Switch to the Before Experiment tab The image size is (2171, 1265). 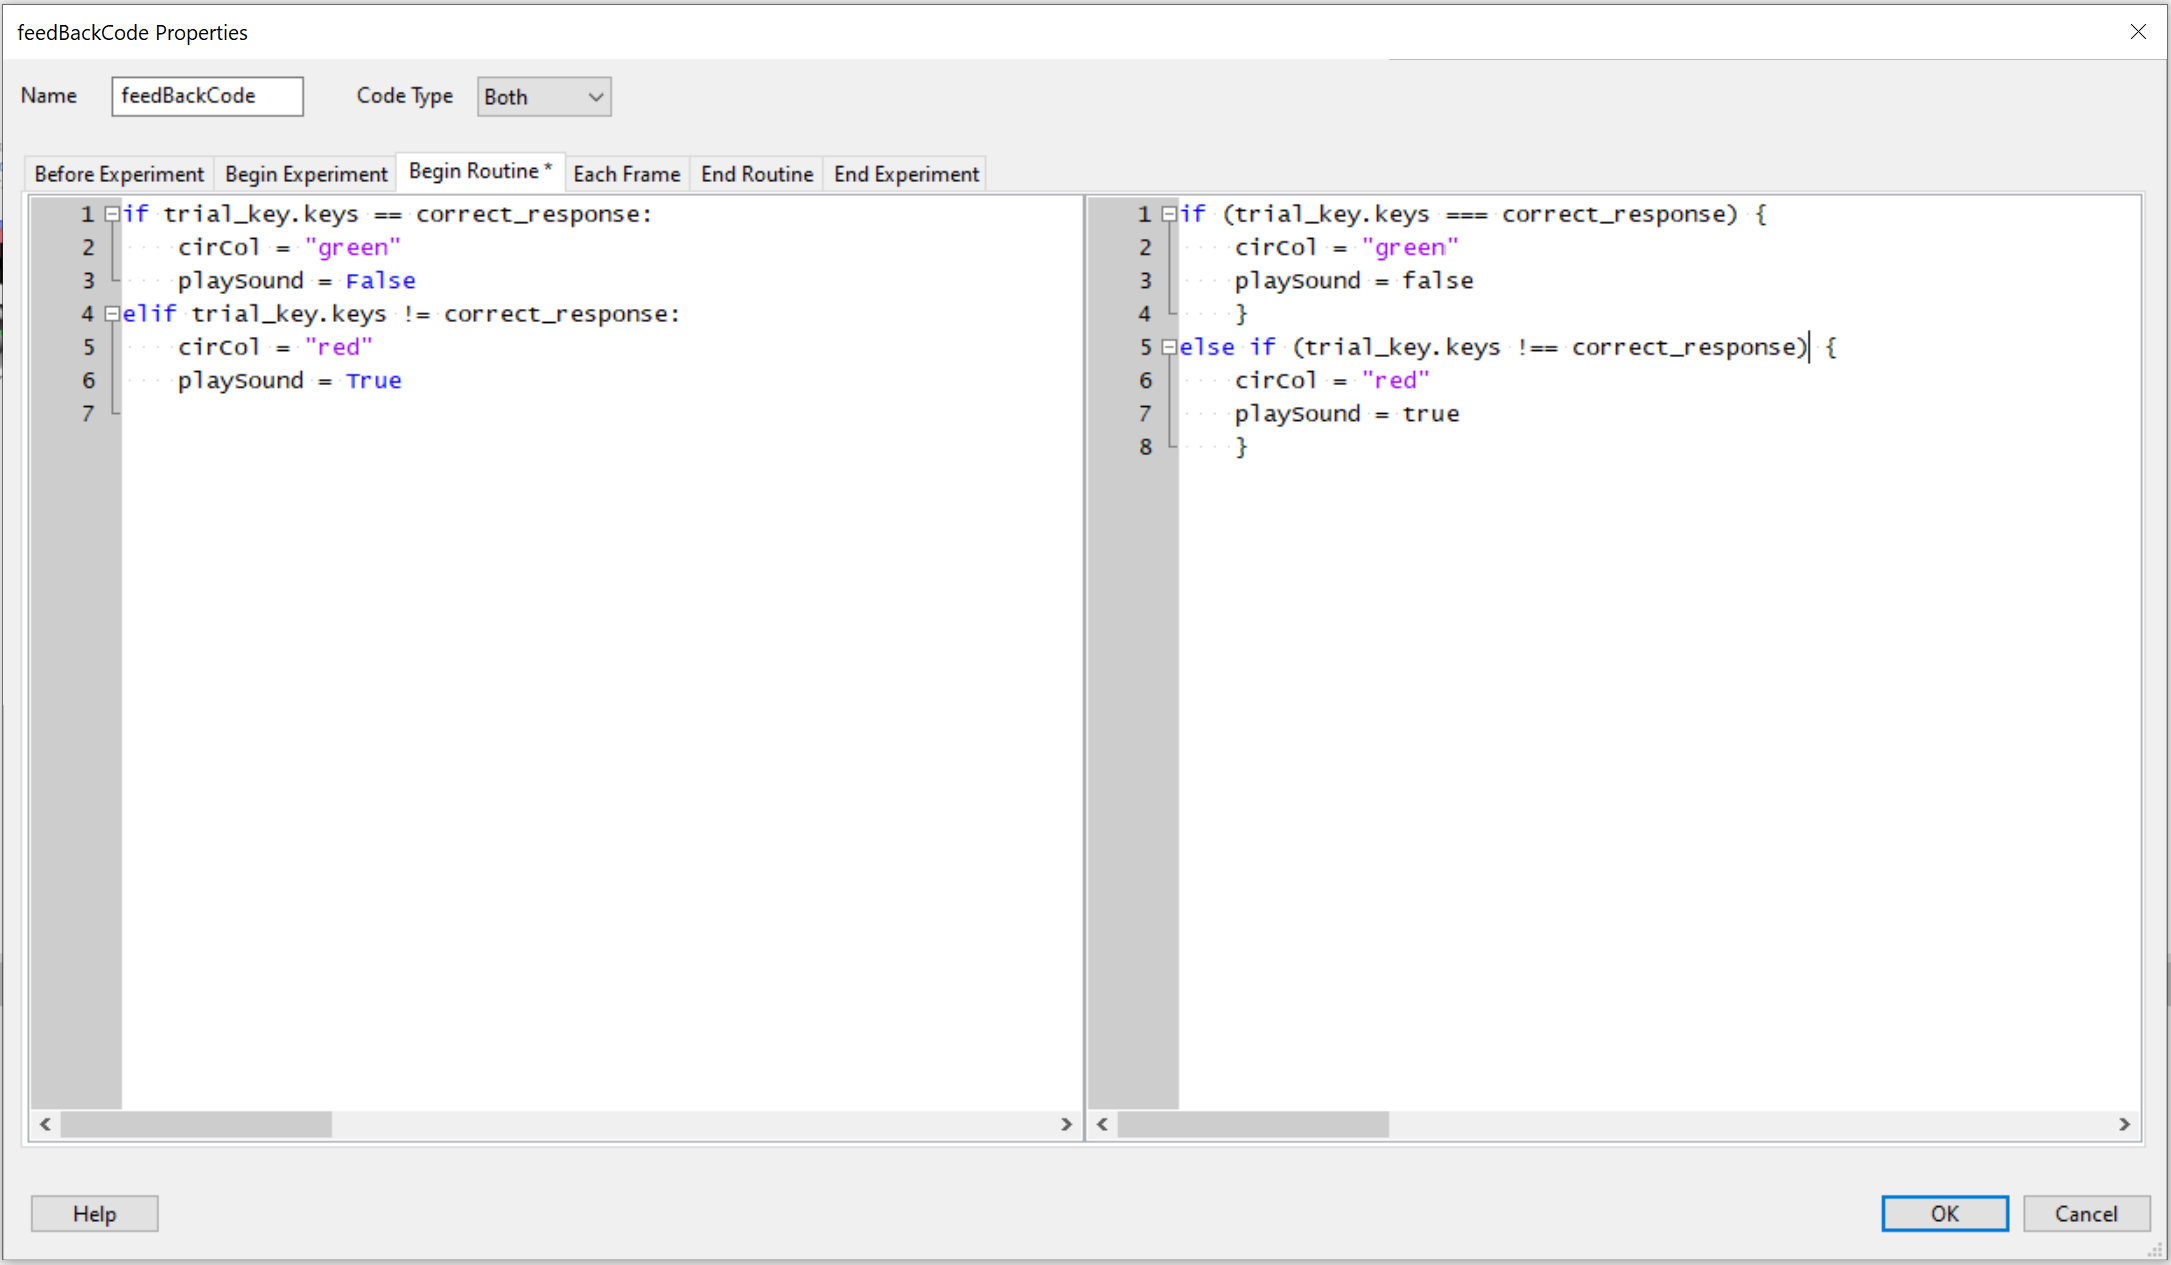pos(119,174)
